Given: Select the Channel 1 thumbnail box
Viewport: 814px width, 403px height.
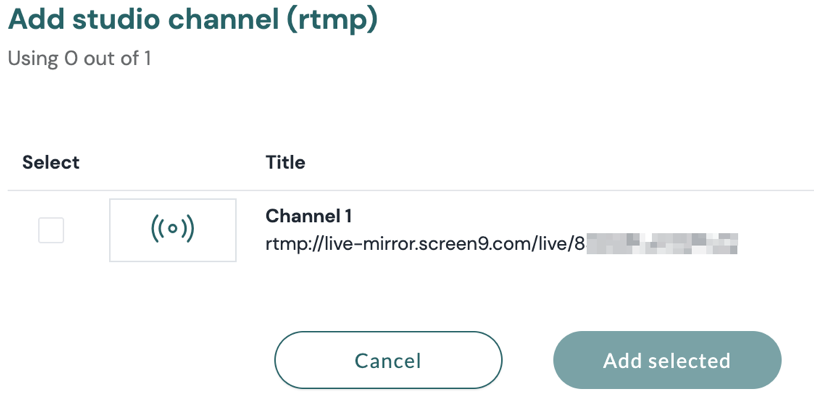Looking at the screenshot, I should click(x=172, y=230).
